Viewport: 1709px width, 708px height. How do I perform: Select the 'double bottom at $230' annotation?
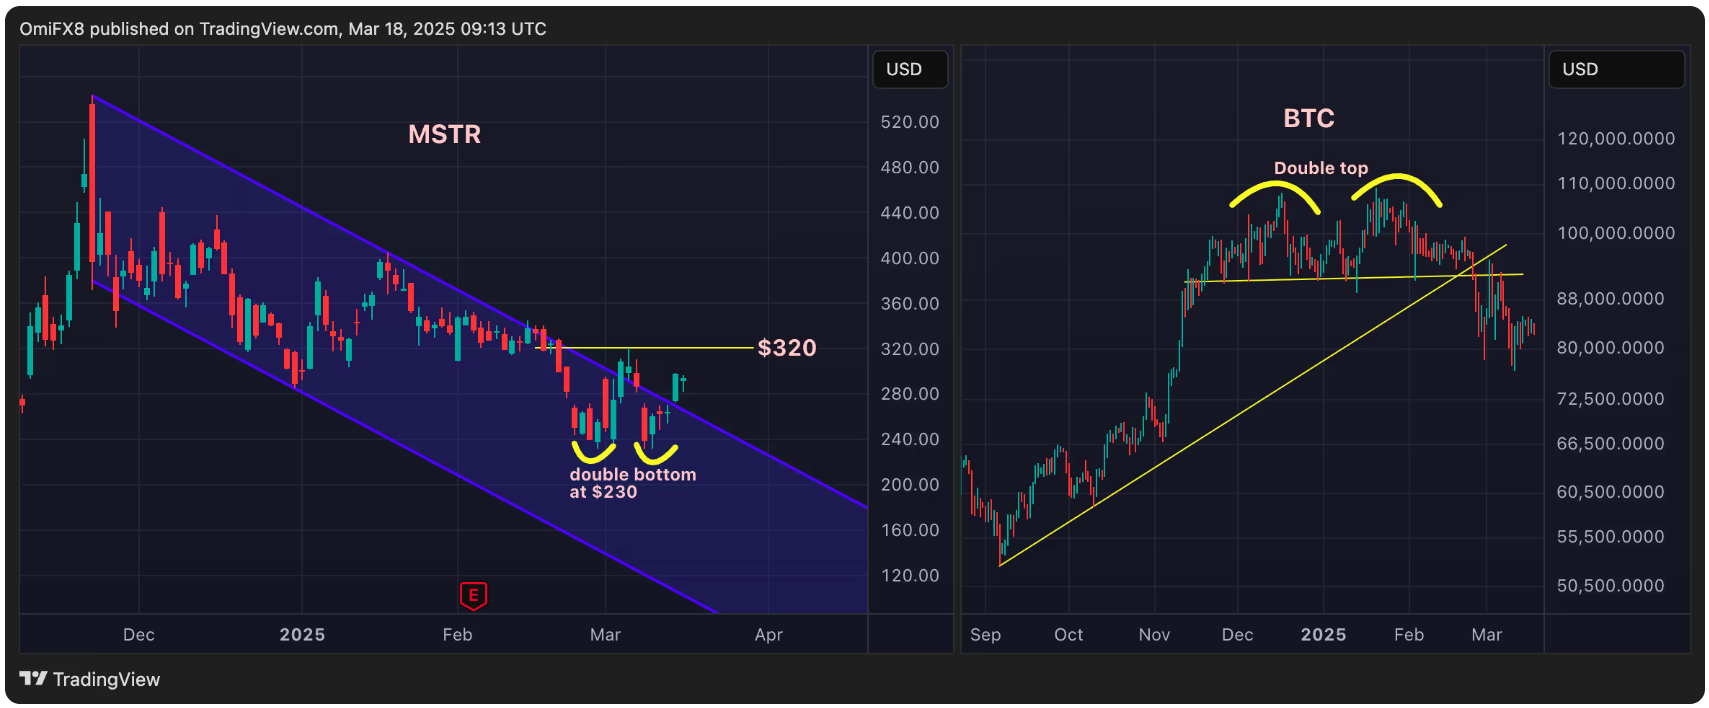(x=633, y=483)
